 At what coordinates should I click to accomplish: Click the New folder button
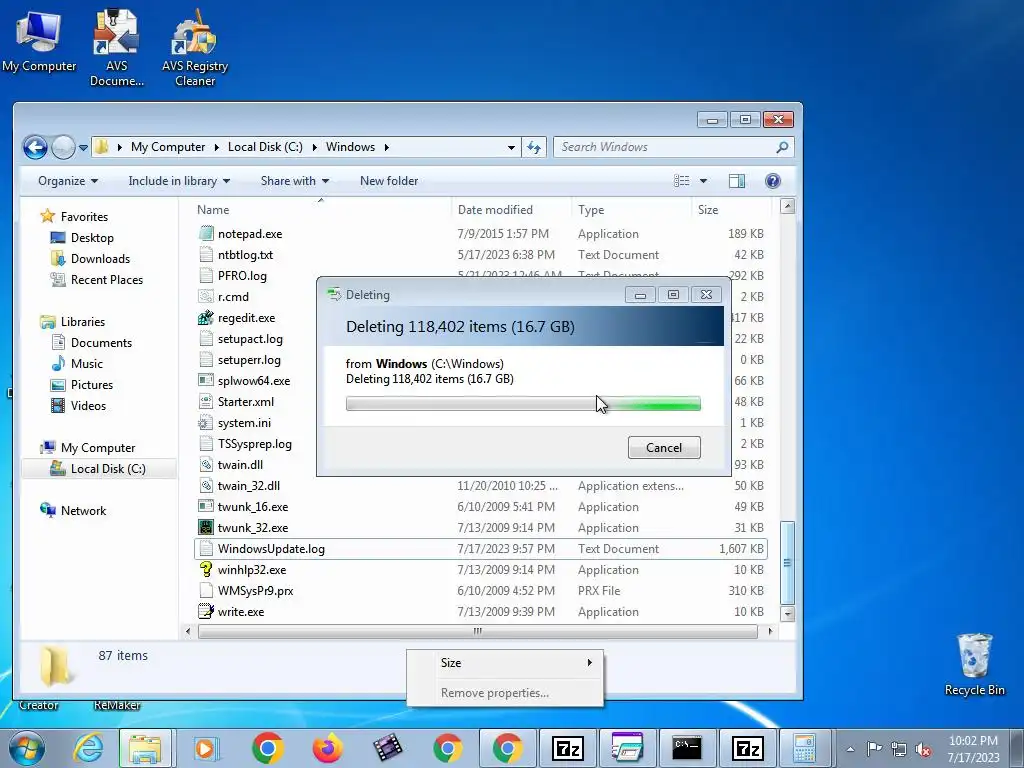[x=389, y=181]
